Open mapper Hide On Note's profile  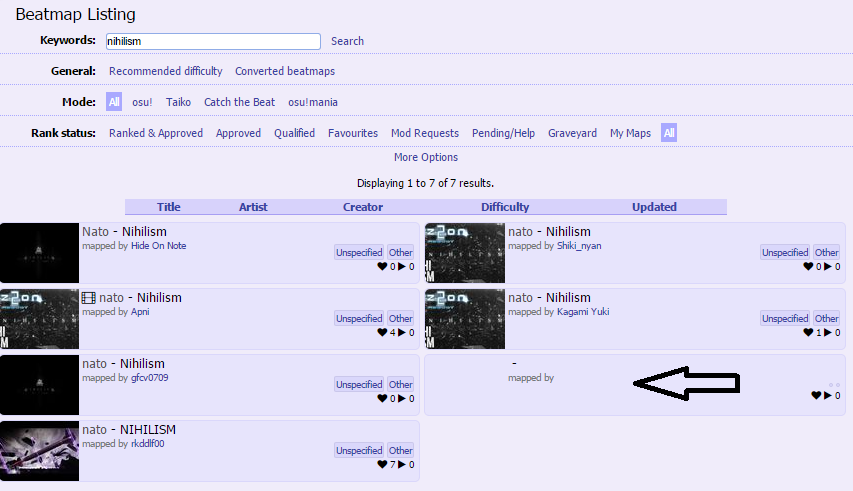(158, 246)
